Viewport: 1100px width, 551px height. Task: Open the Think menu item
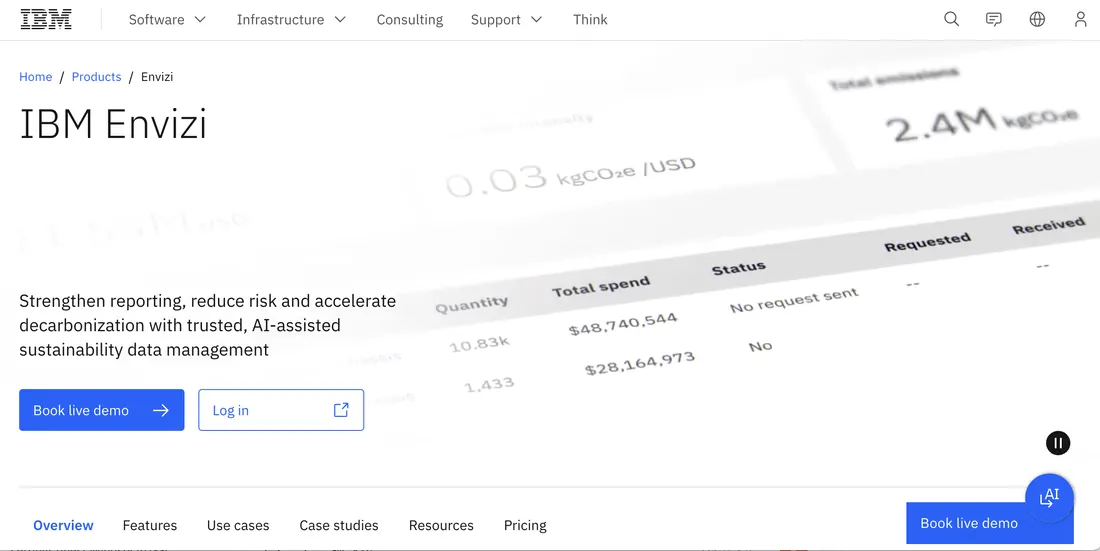(590, 20)
